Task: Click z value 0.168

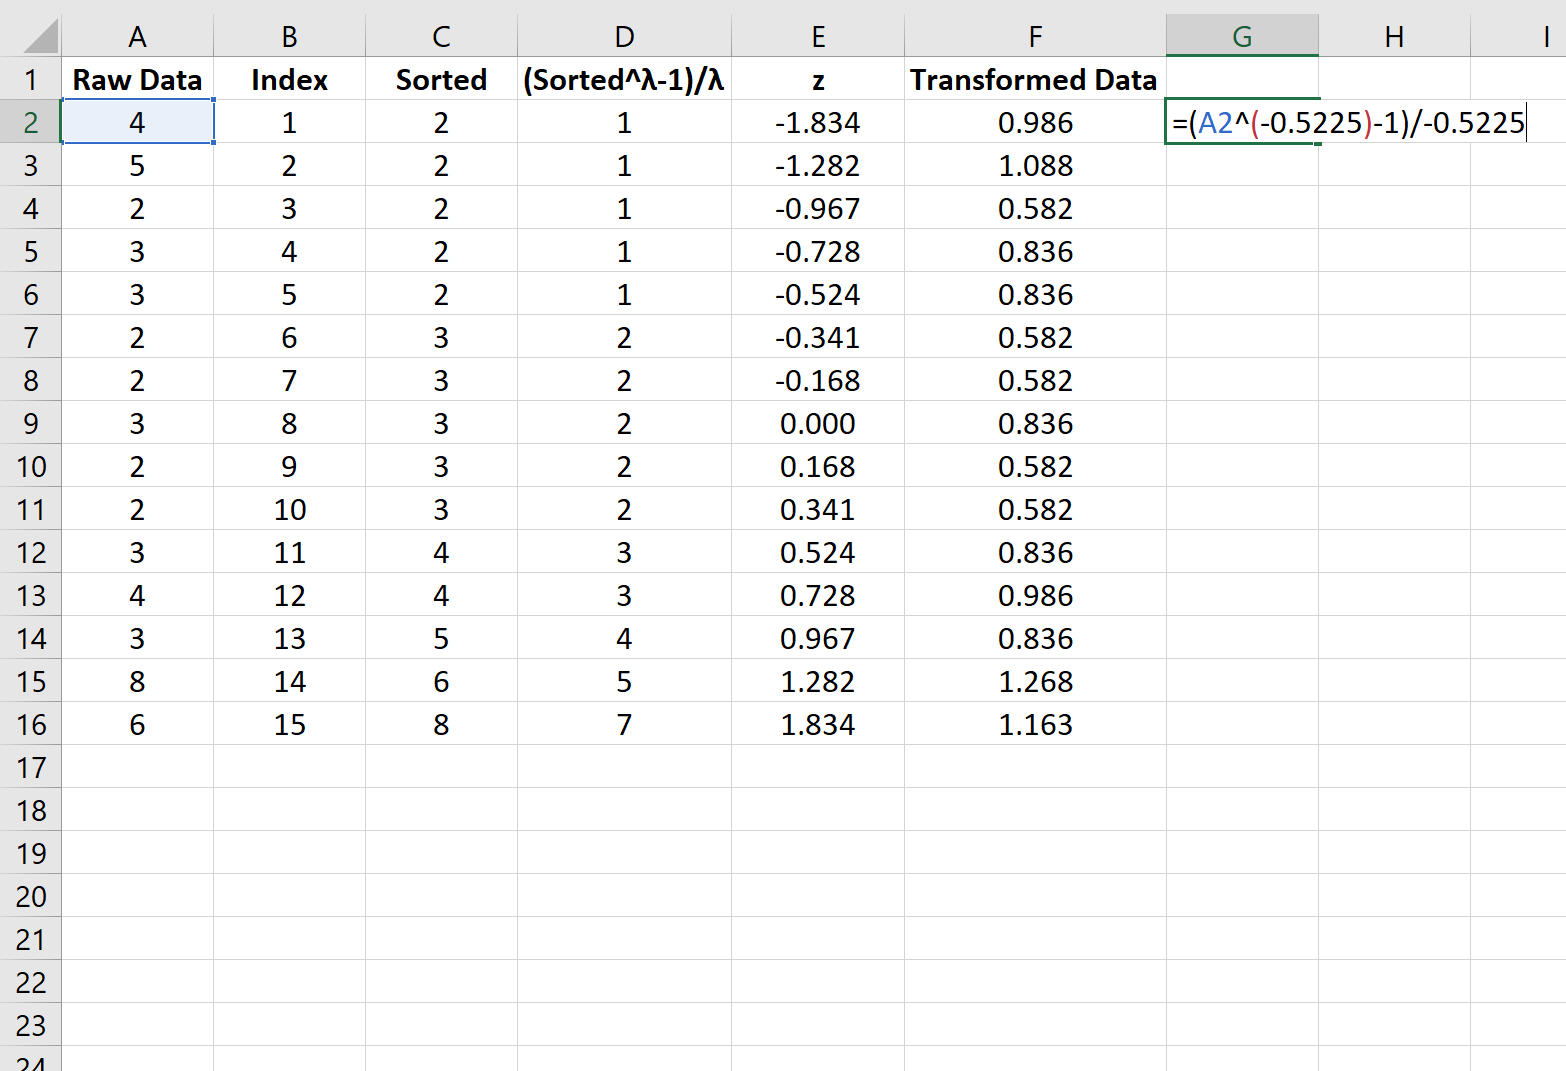Action: (x=818, y=466)
